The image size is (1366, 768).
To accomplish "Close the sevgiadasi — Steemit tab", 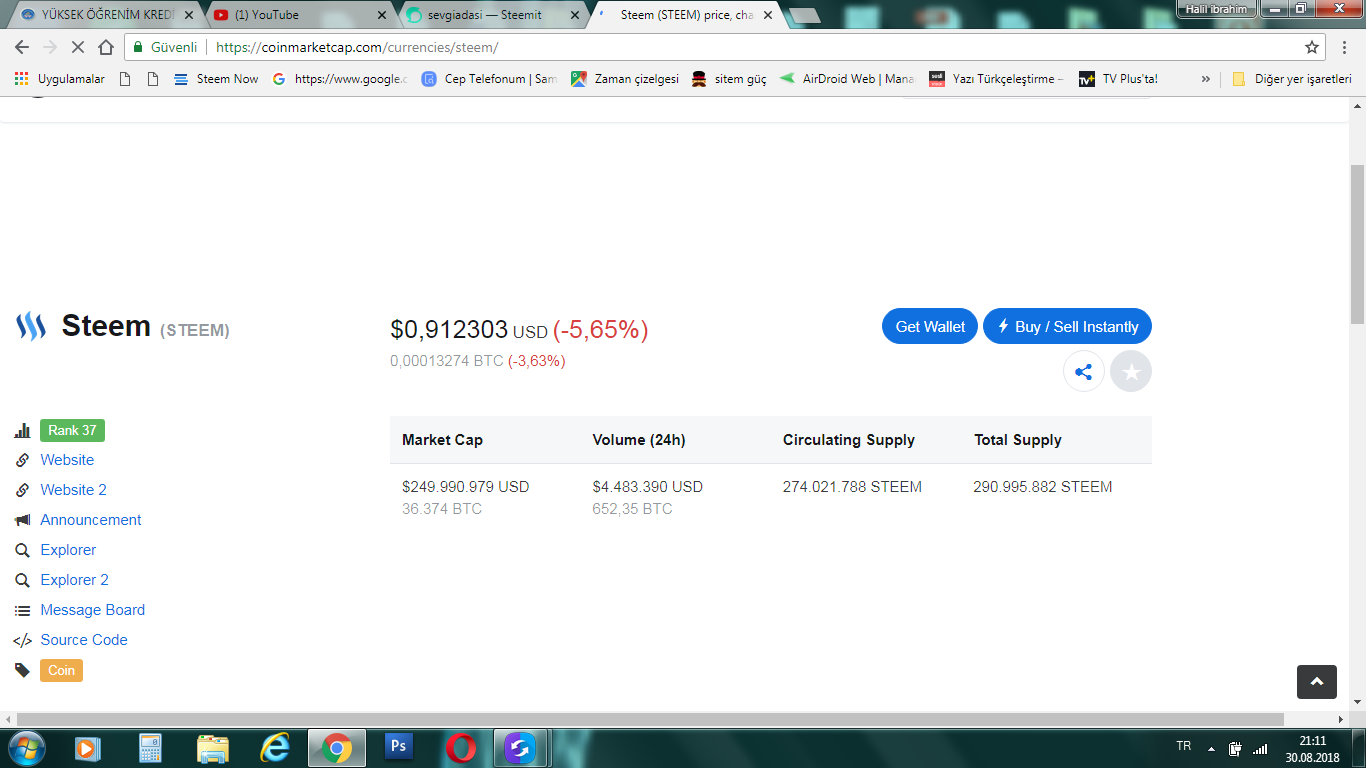I will point(574,15).
